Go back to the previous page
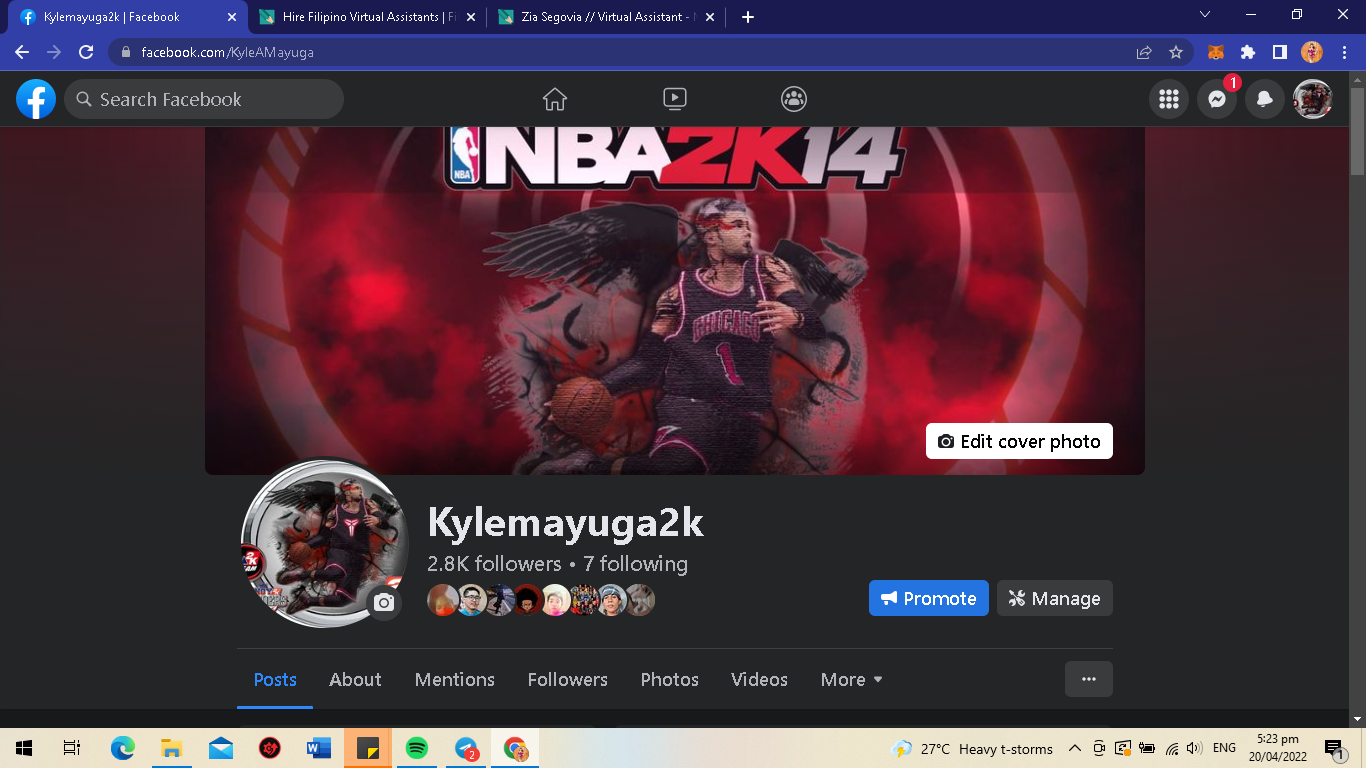This screenshot has width=1366, height=768. tap(22, 52)
